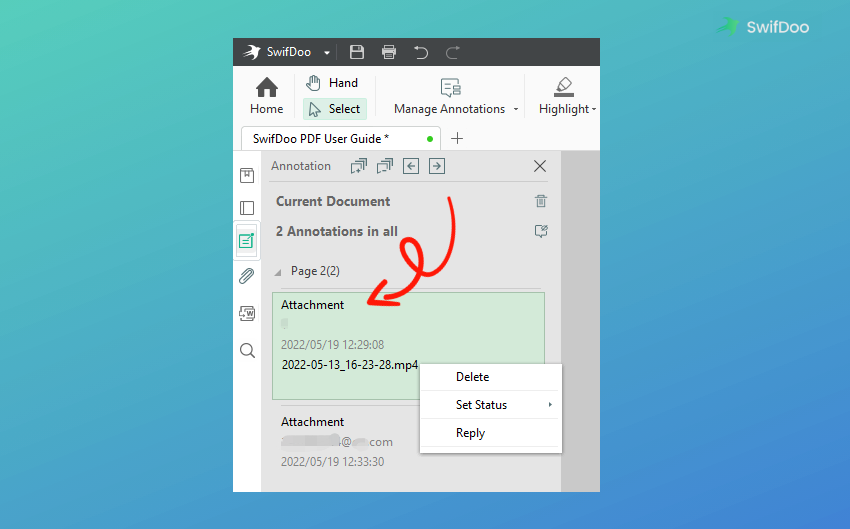Open the SwifDoo application menu dropdown

pyautogui.click(x=327, y=53)
